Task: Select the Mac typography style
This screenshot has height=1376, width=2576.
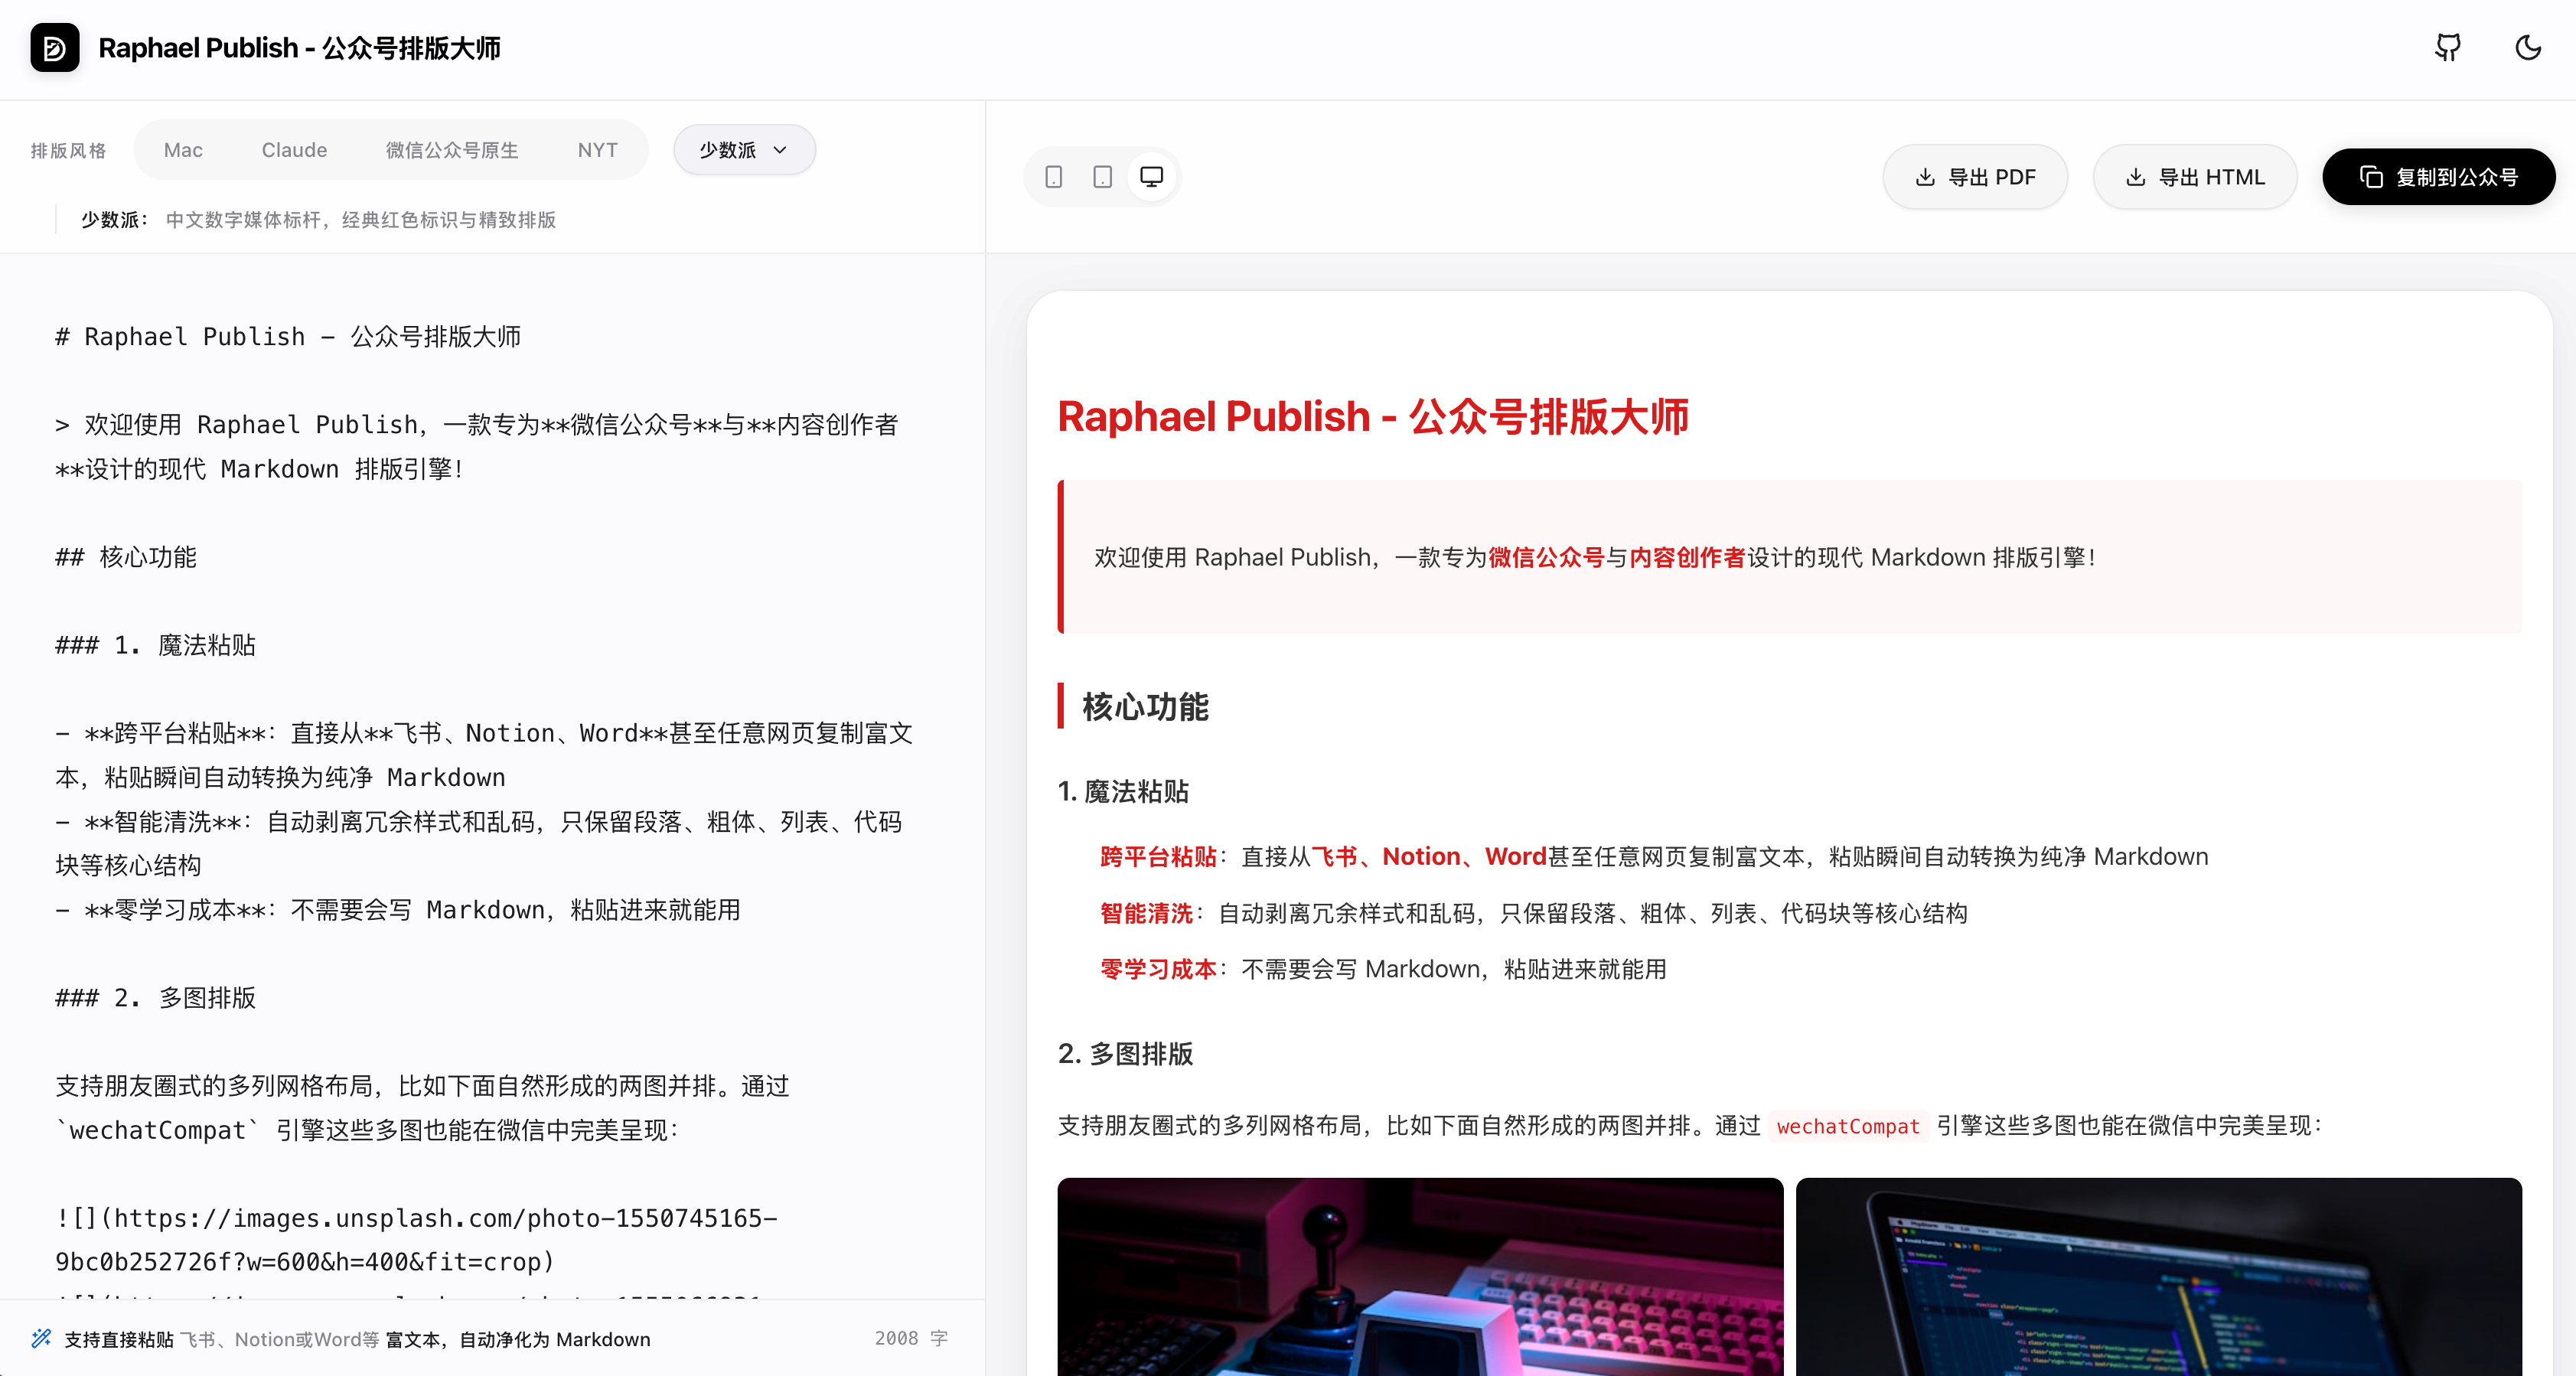Action: pos(183,149)
